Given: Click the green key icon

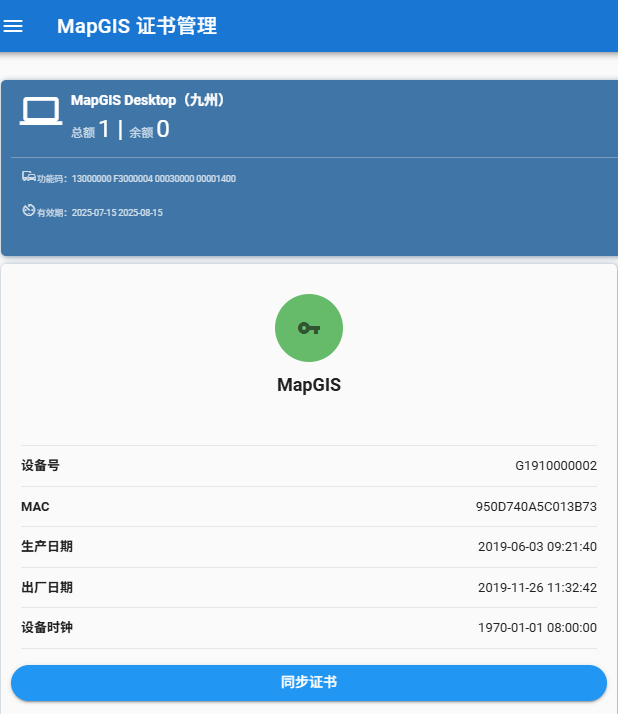Looking at the screenshot, I should (x=309, y=328).
